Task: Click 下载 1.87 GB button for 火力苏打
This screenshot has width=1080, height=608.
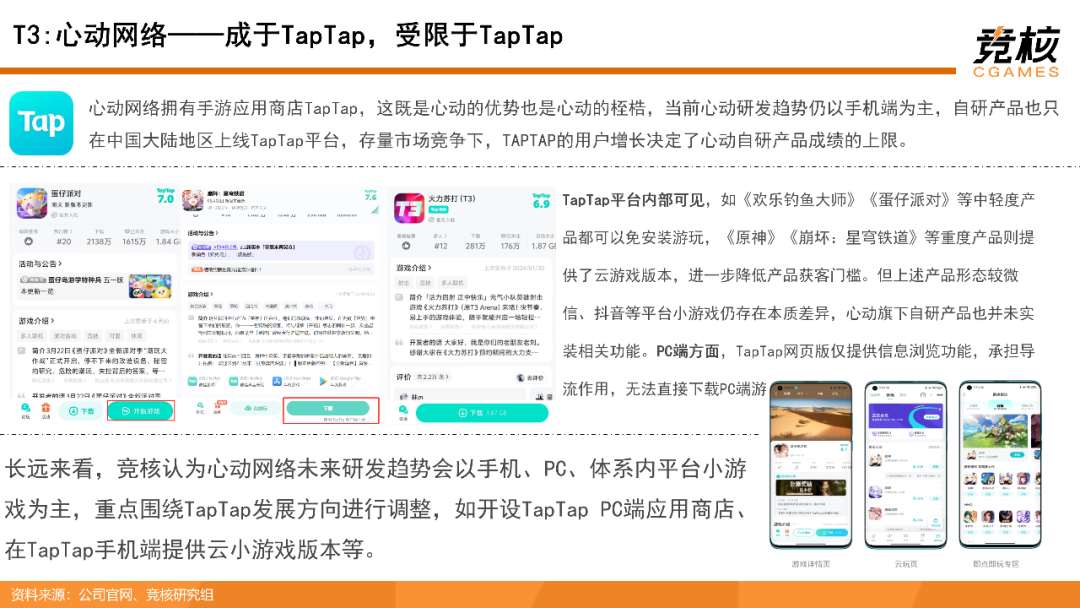Action: pyautogui.click(x=481, y=413)
